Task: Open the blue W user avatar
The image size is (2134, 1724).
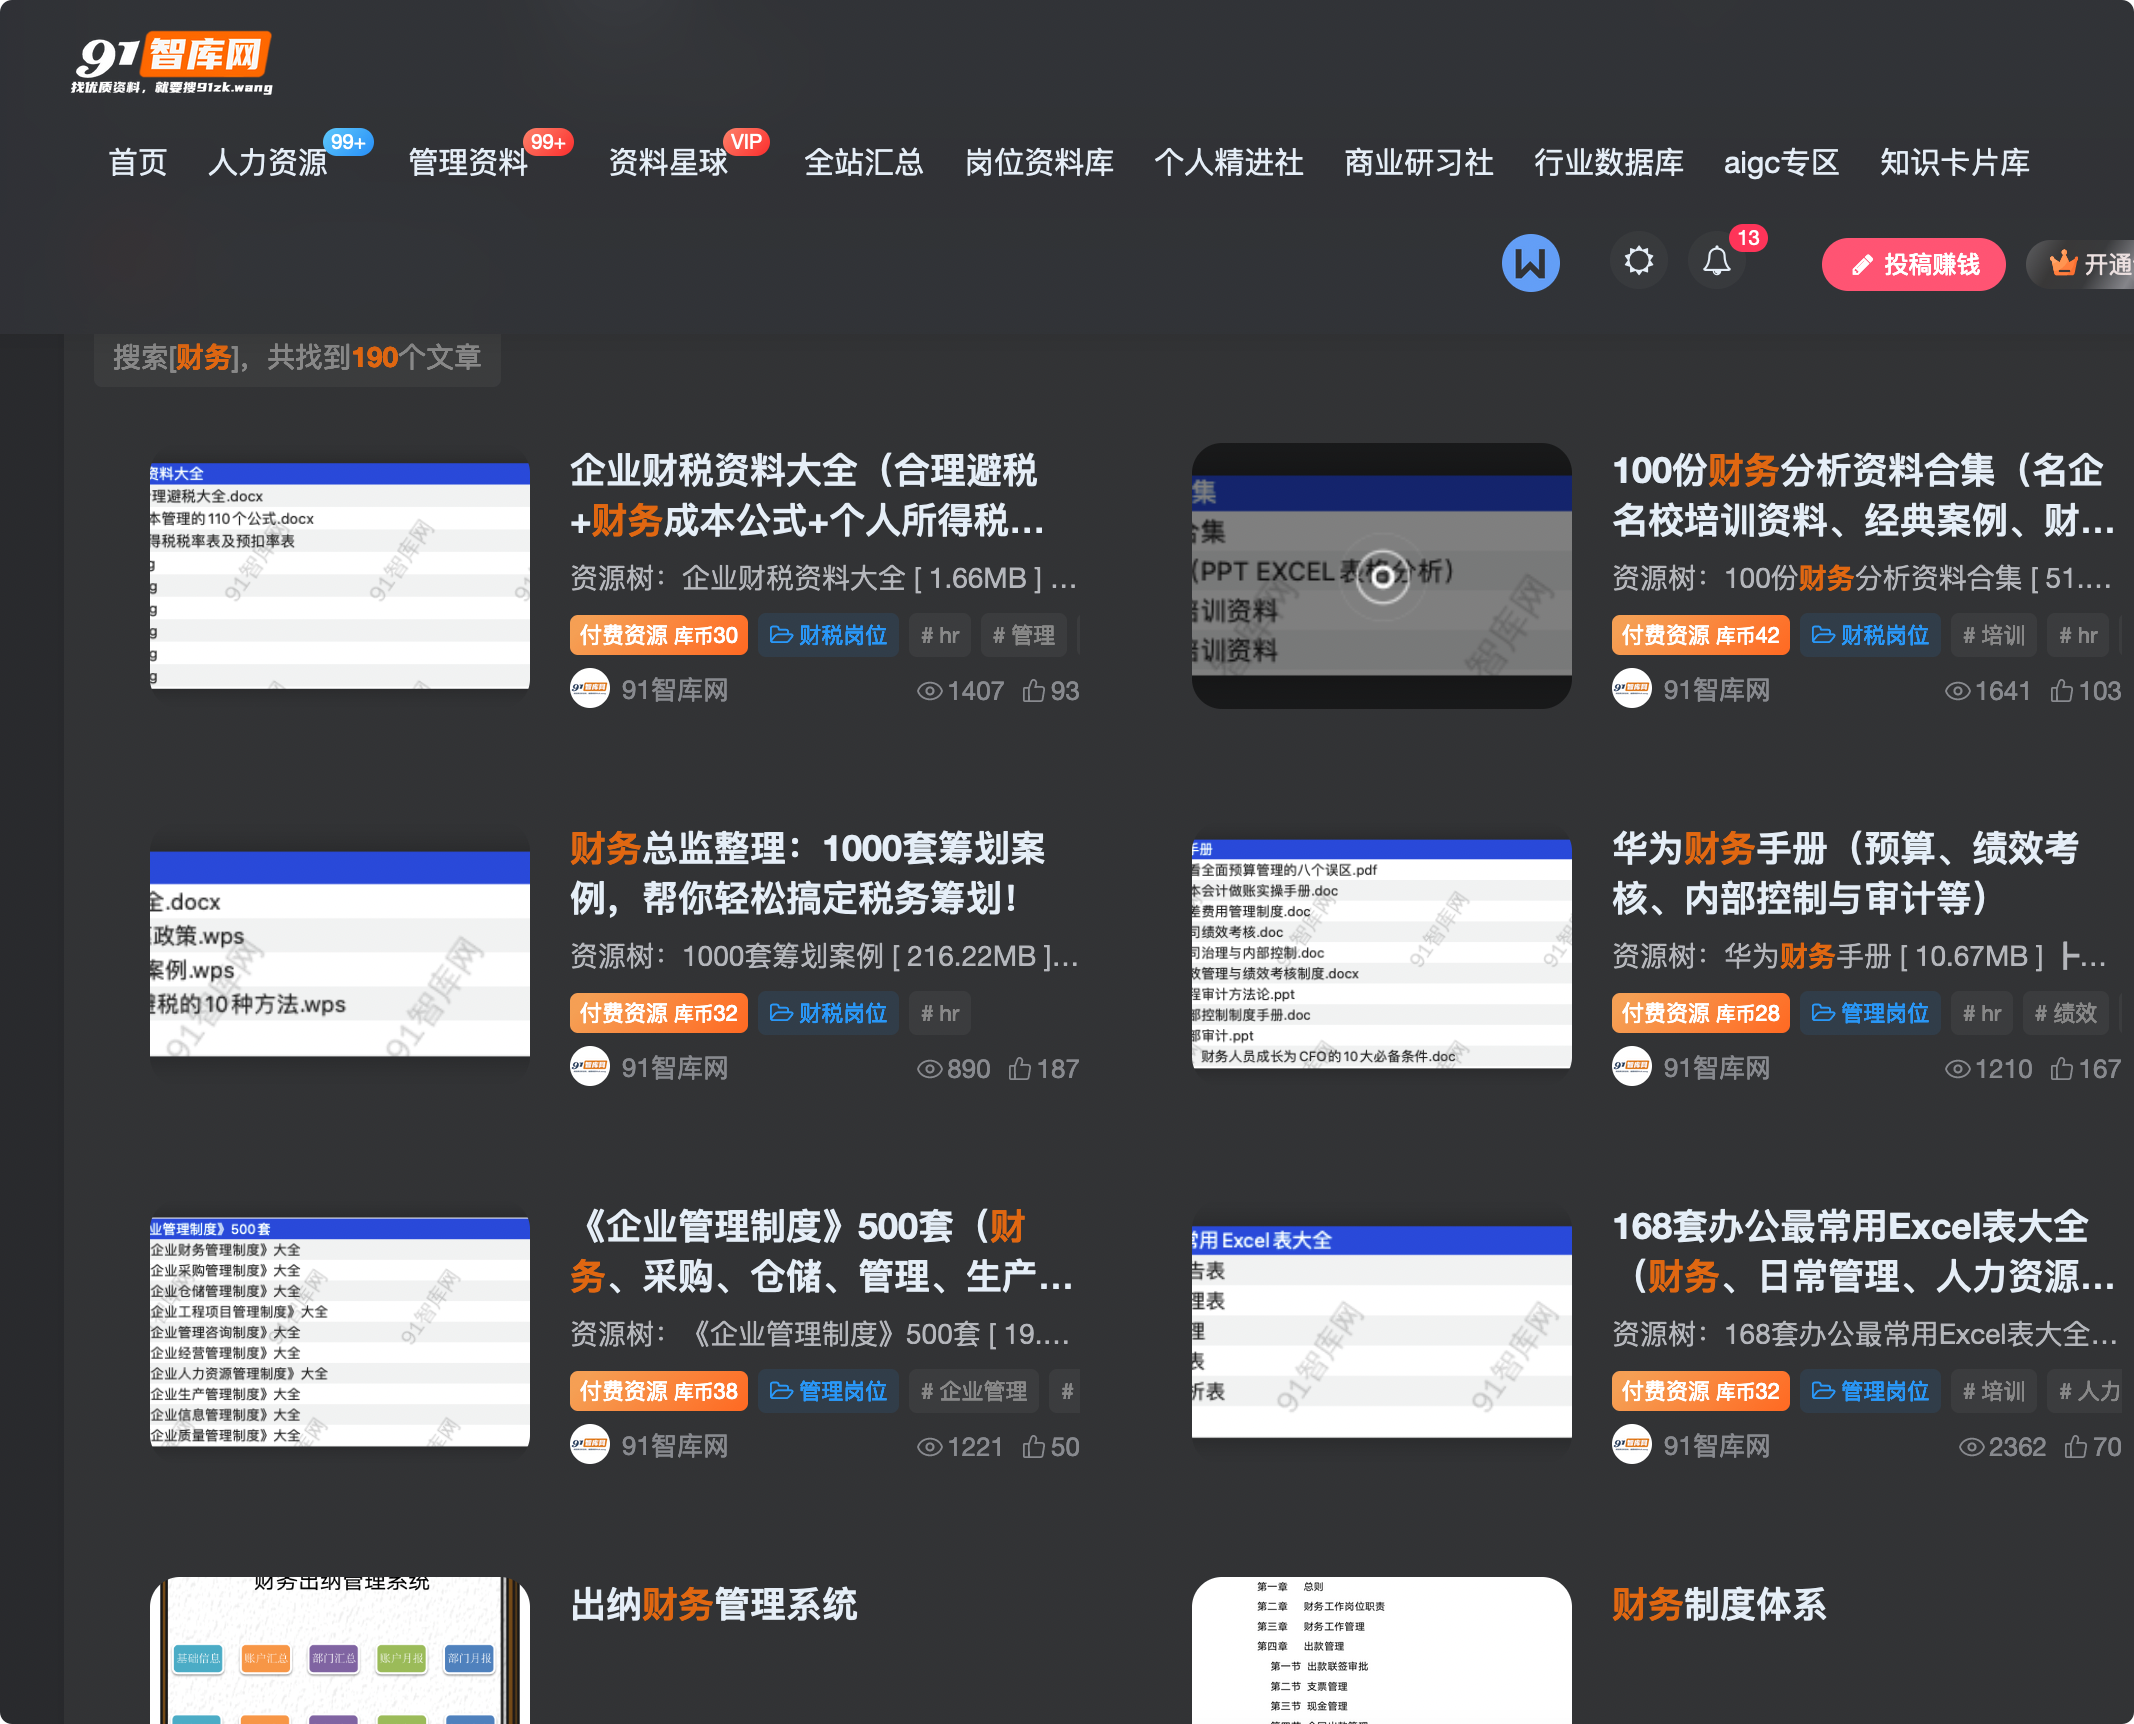Action: click(1530, 263)
